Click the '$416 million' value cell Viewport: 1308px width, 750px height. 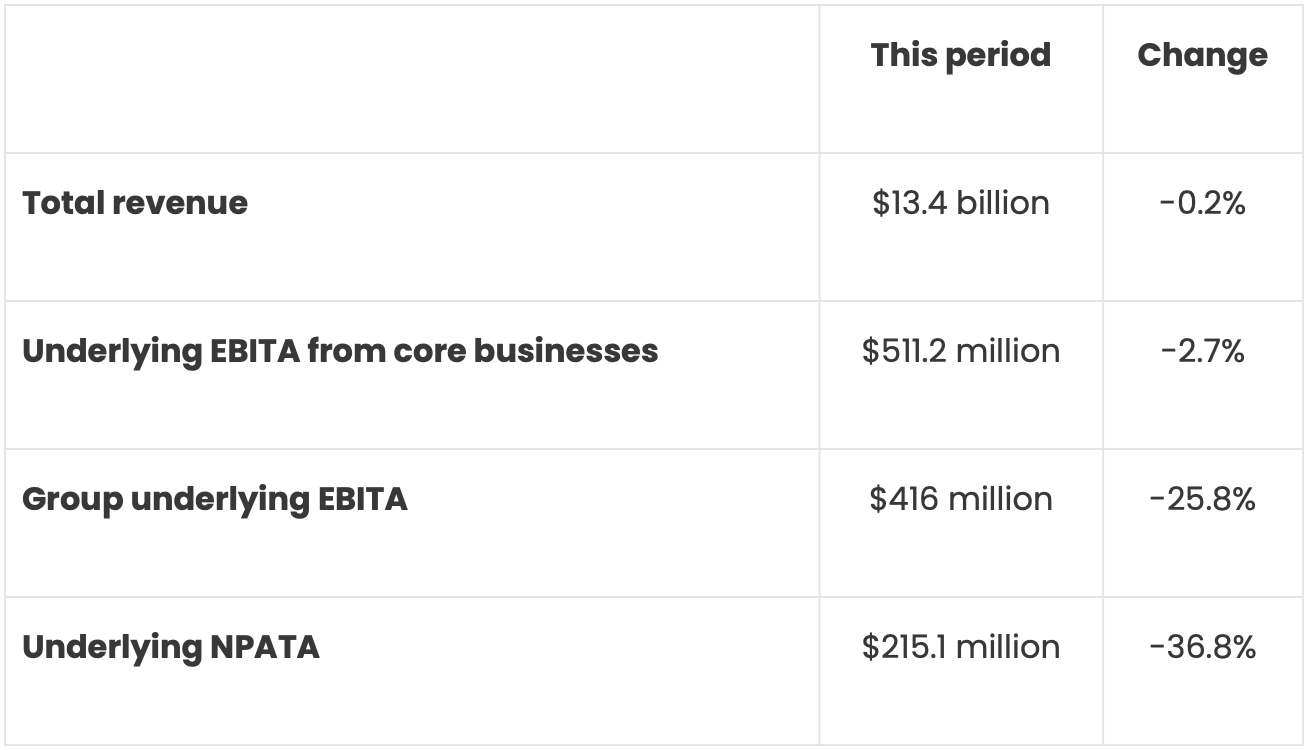point(960,499)
